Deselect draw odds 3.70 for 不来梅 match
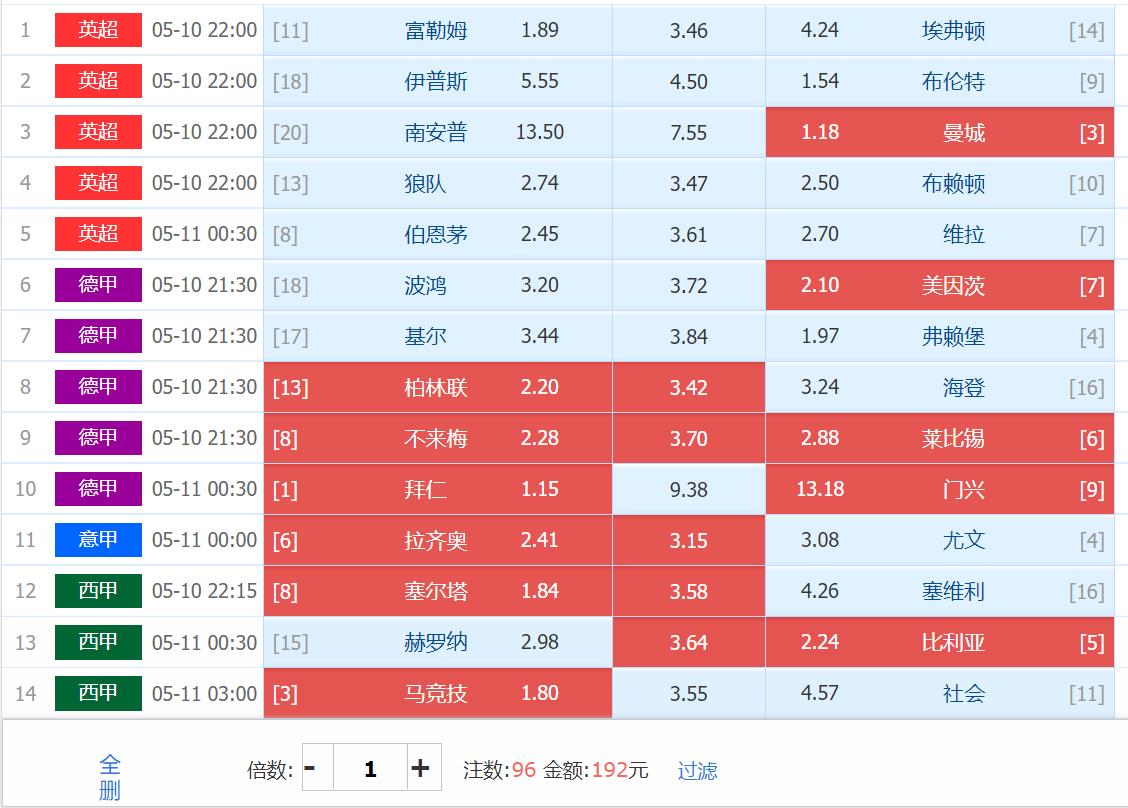1128x808 pixels. point(688,439)
